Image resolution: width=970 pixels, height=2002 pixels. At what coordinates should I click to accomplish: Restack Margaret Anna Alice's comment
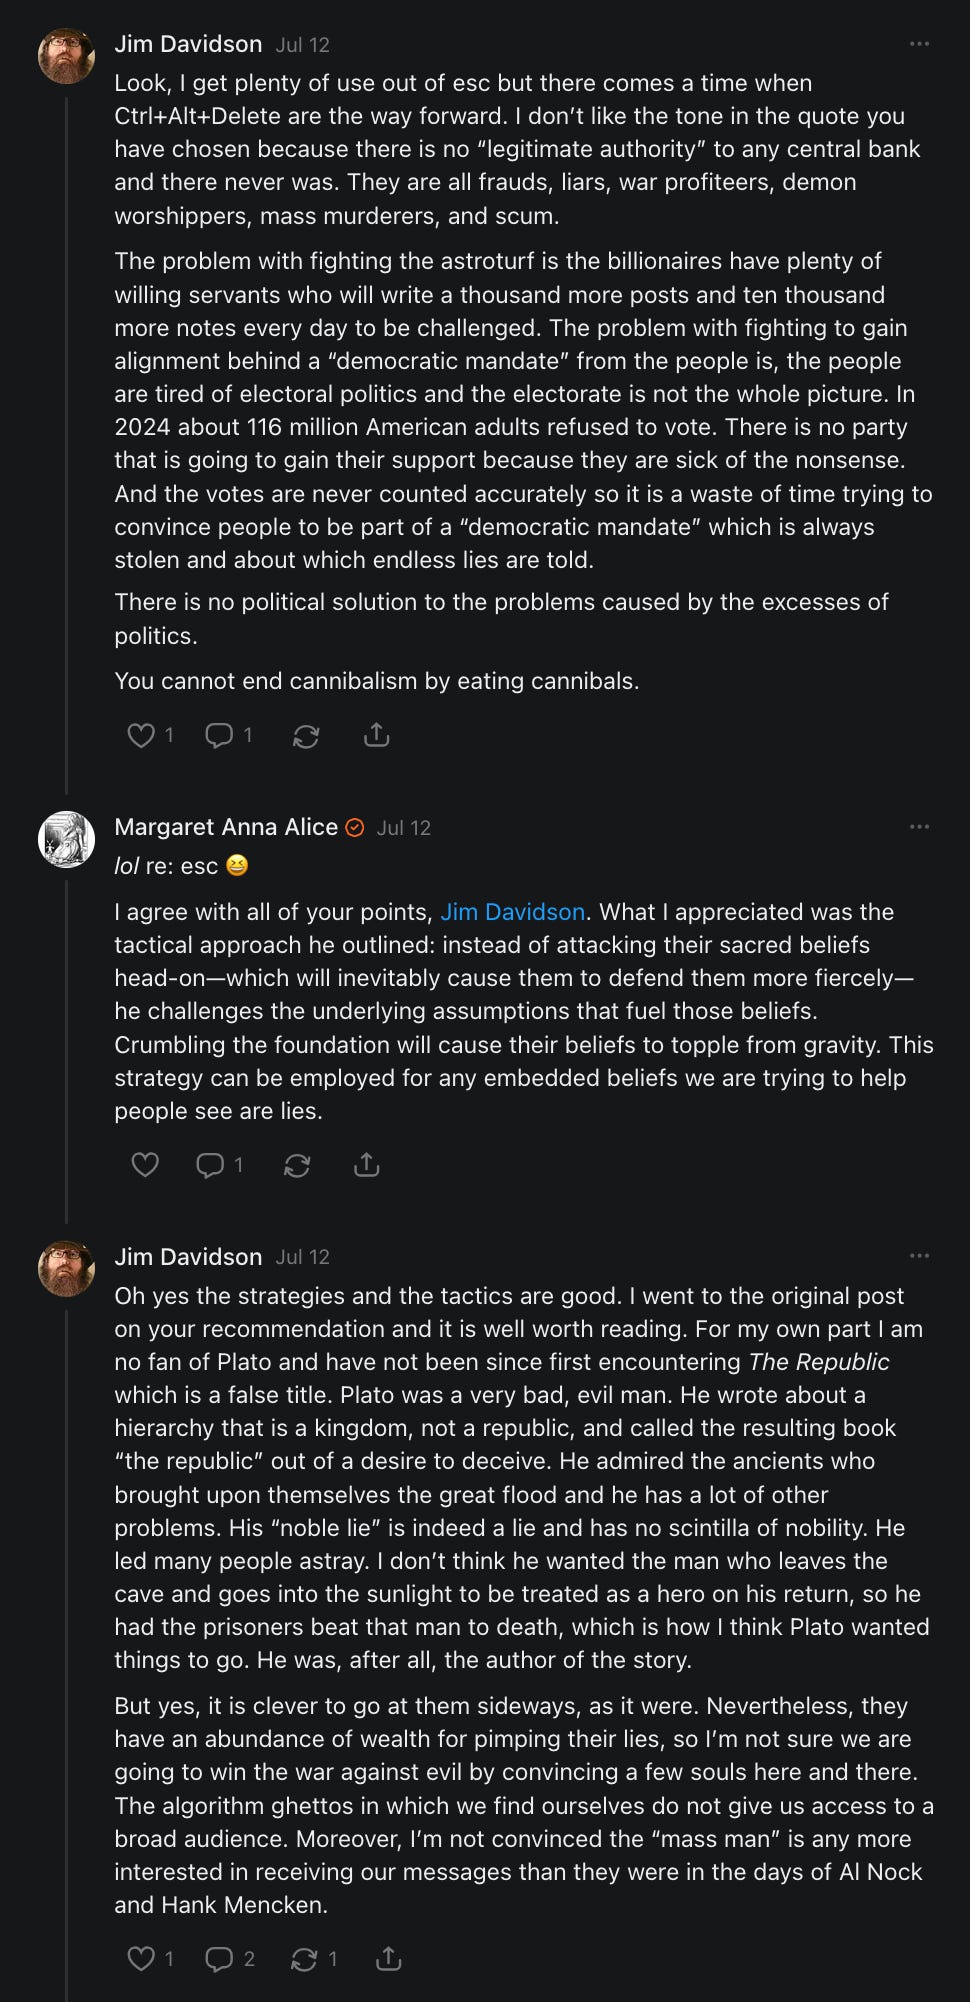[297, 1166]
